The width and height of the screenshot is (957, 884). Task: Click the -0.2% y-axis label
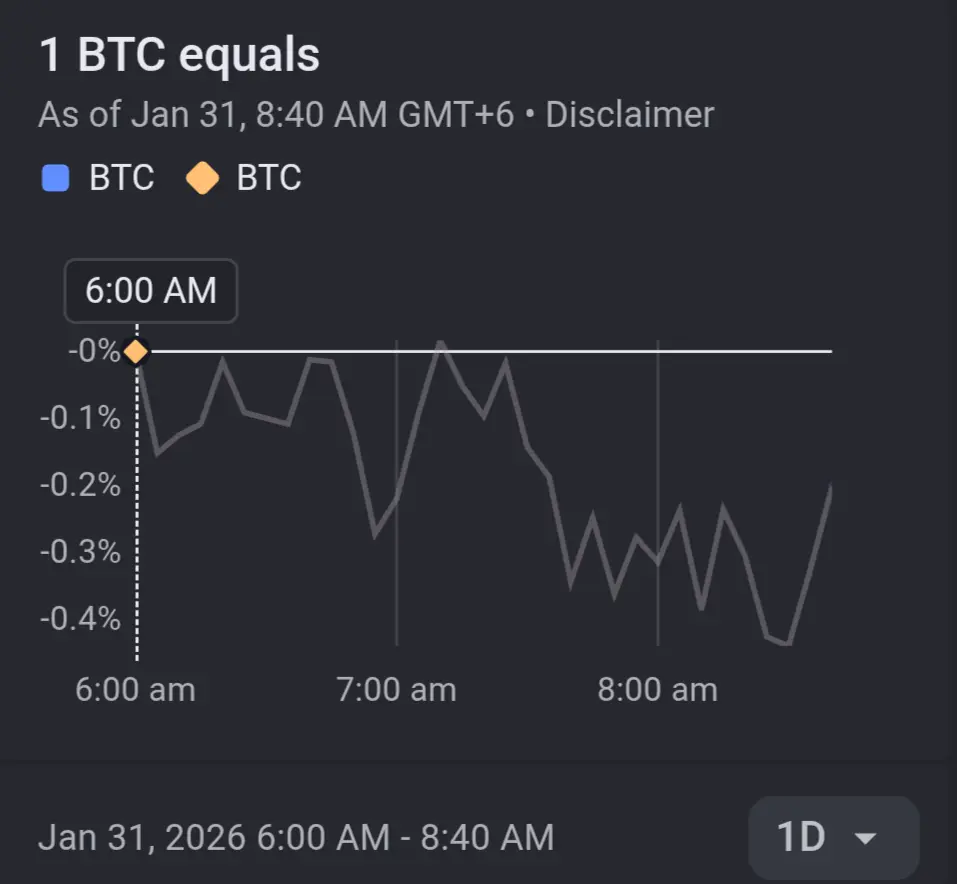[x=80, y=485]
